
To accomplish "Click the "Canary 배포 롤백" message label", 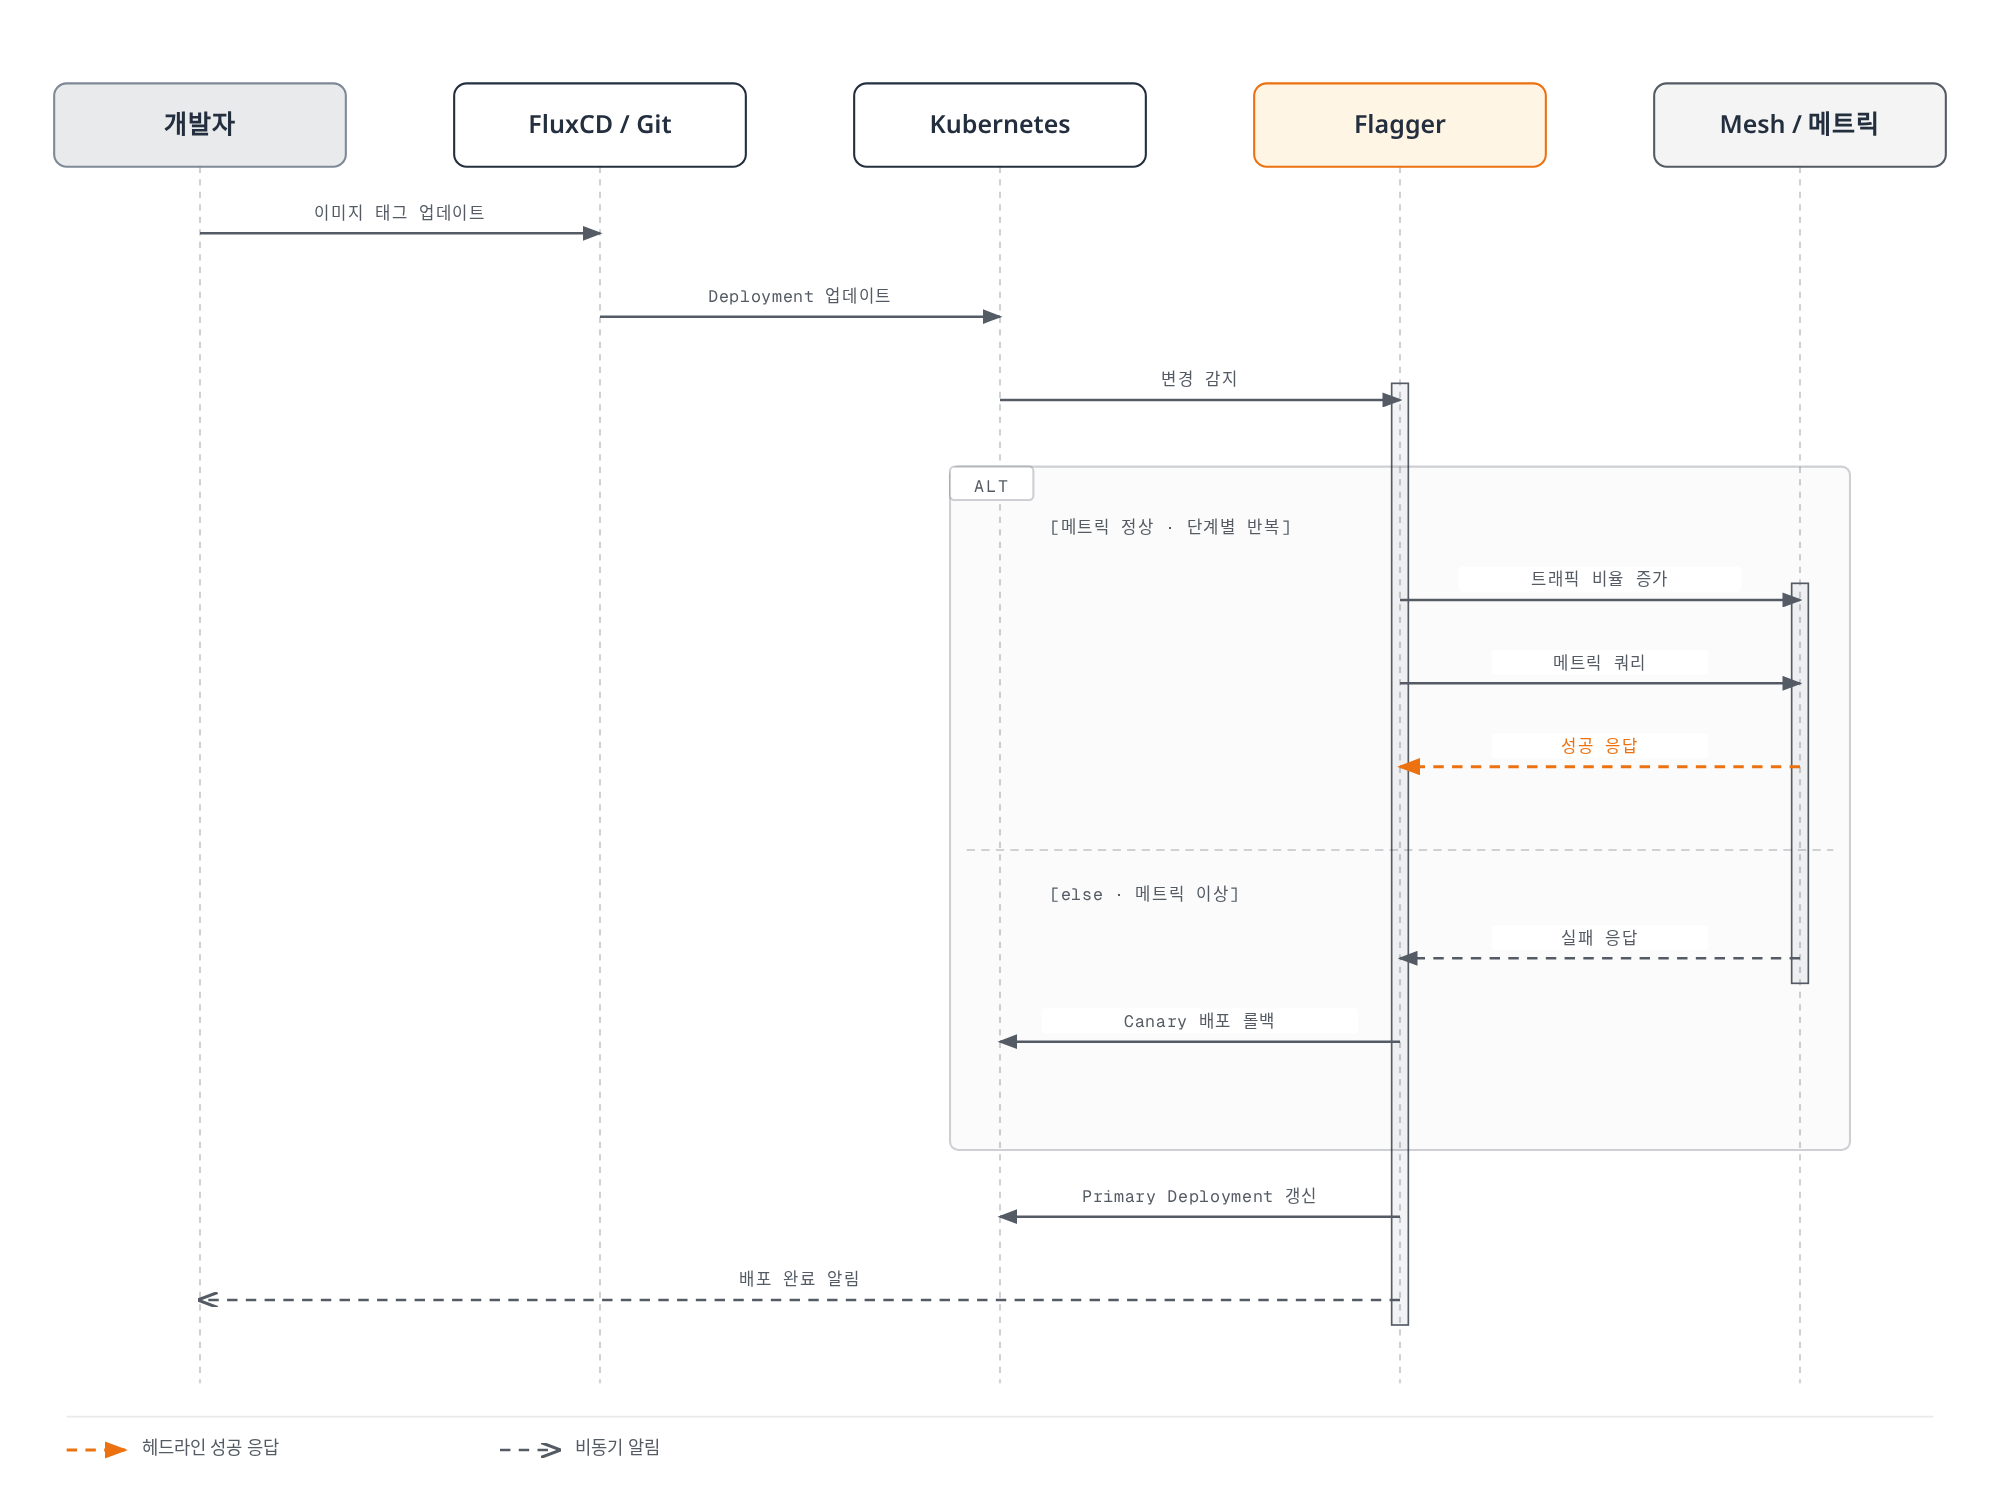I will click(1199, 1021).
